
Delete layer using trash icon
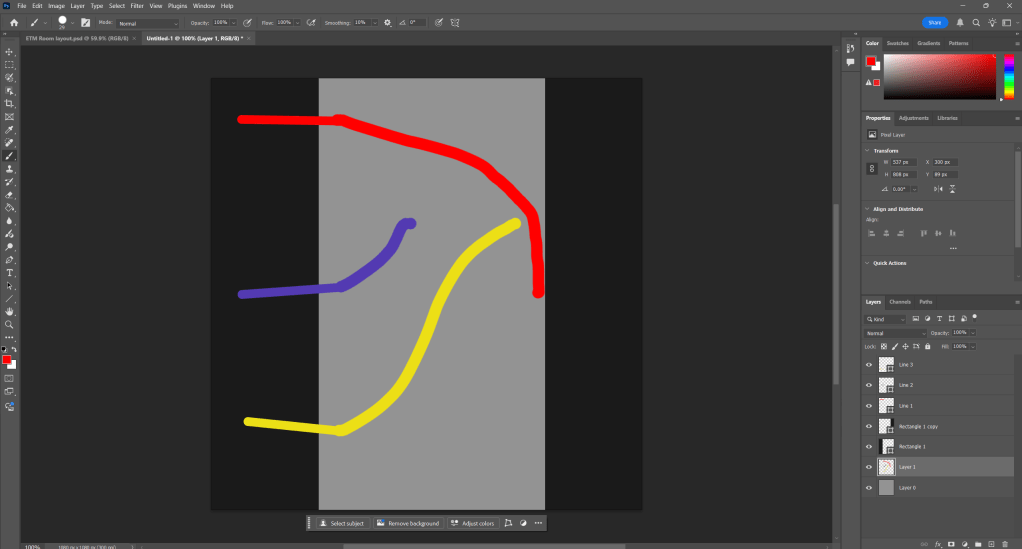coord(1003,544)
